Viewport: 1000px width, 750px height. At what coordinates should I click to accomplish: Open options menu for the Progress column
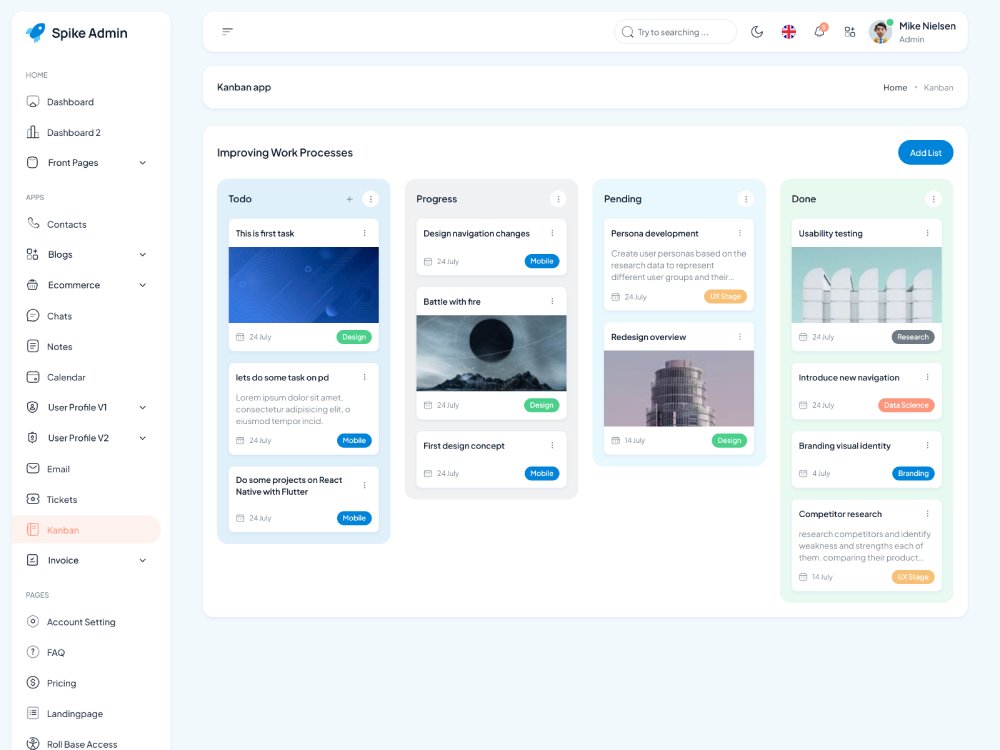(x=559, y=198)
